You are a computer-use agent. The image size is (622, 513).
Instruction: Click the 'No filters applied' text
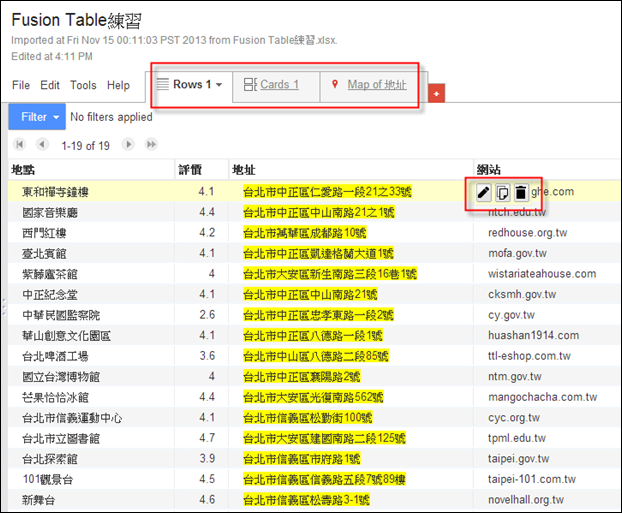click(111, 117)
